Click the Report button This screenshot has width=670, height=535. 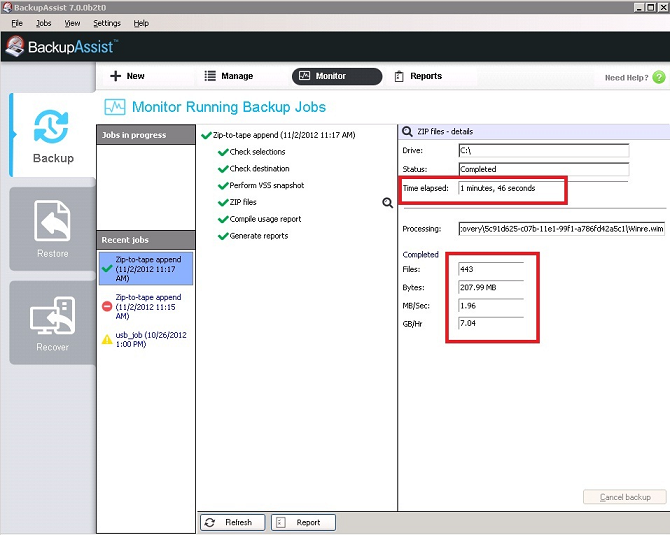[x=303, y=522]
